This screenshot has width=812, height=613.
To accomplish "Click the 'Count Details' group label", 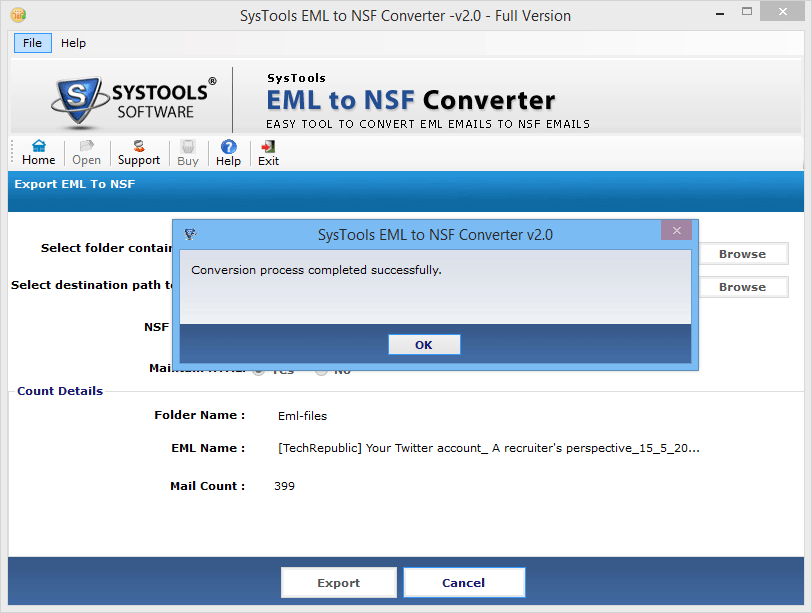I will tap(60, 391).
